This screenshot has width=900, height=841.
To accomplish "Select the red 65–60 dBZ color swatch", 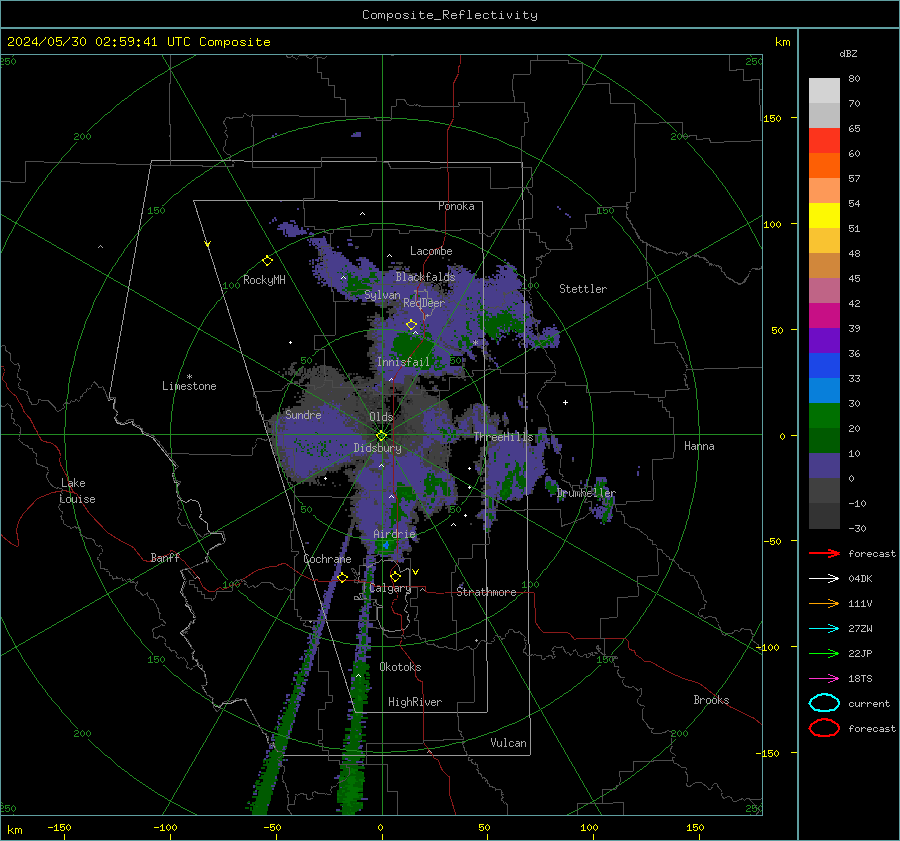I will click(x=824, y=141).
